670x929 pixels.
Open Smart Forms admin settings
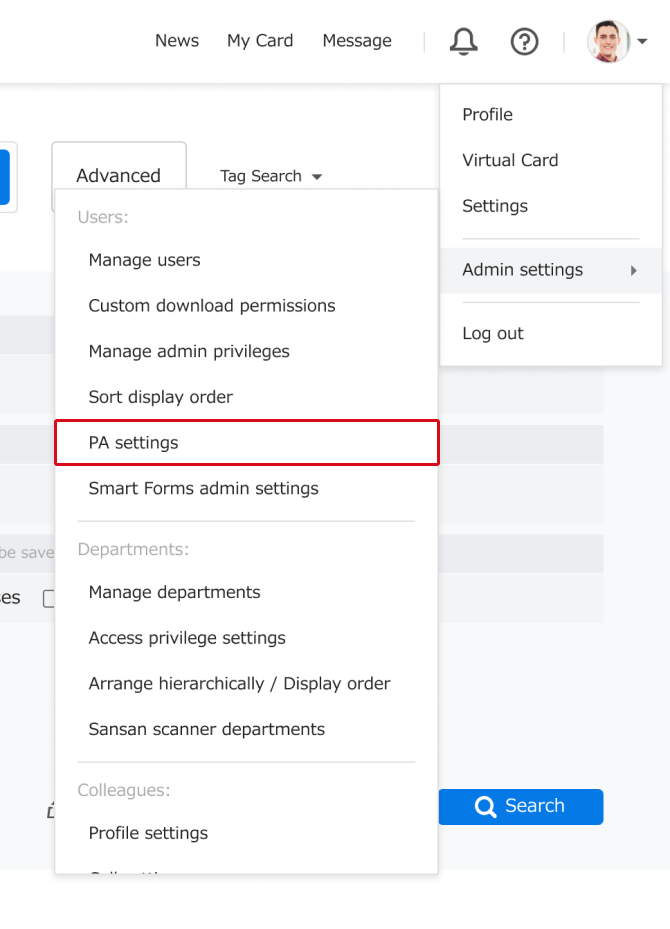pos(246,488)
